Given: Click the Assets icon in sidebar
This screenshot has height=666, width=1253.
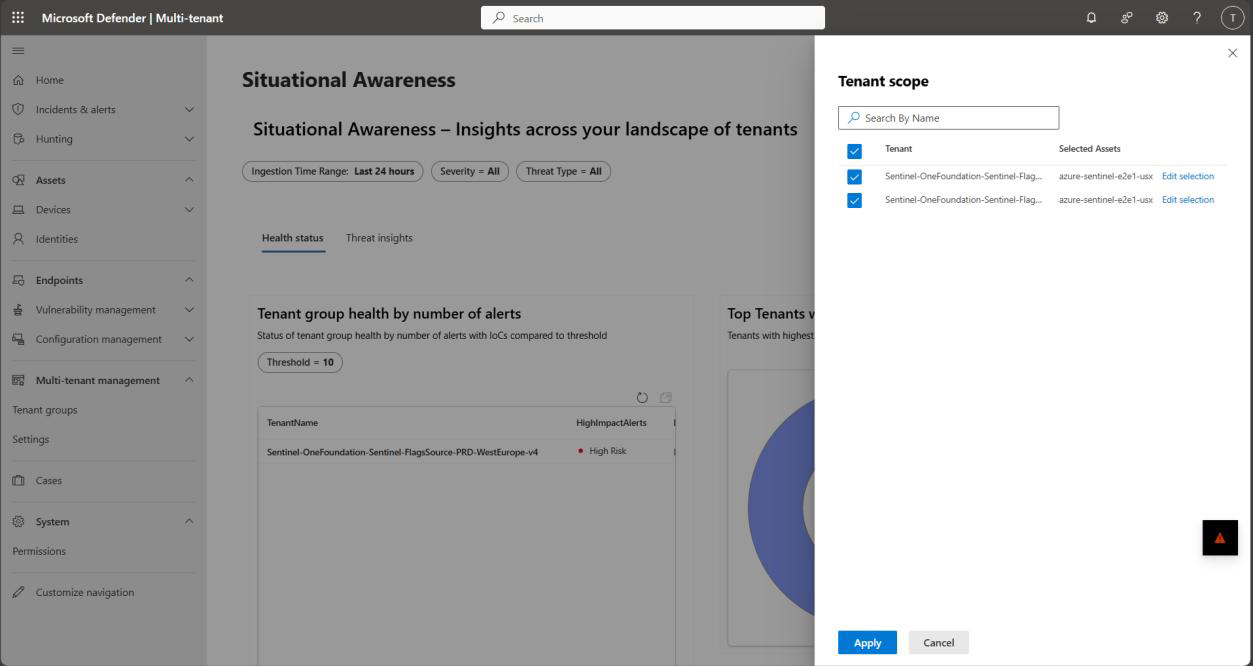Looking at the screenshot, I should tap(18, 180).
